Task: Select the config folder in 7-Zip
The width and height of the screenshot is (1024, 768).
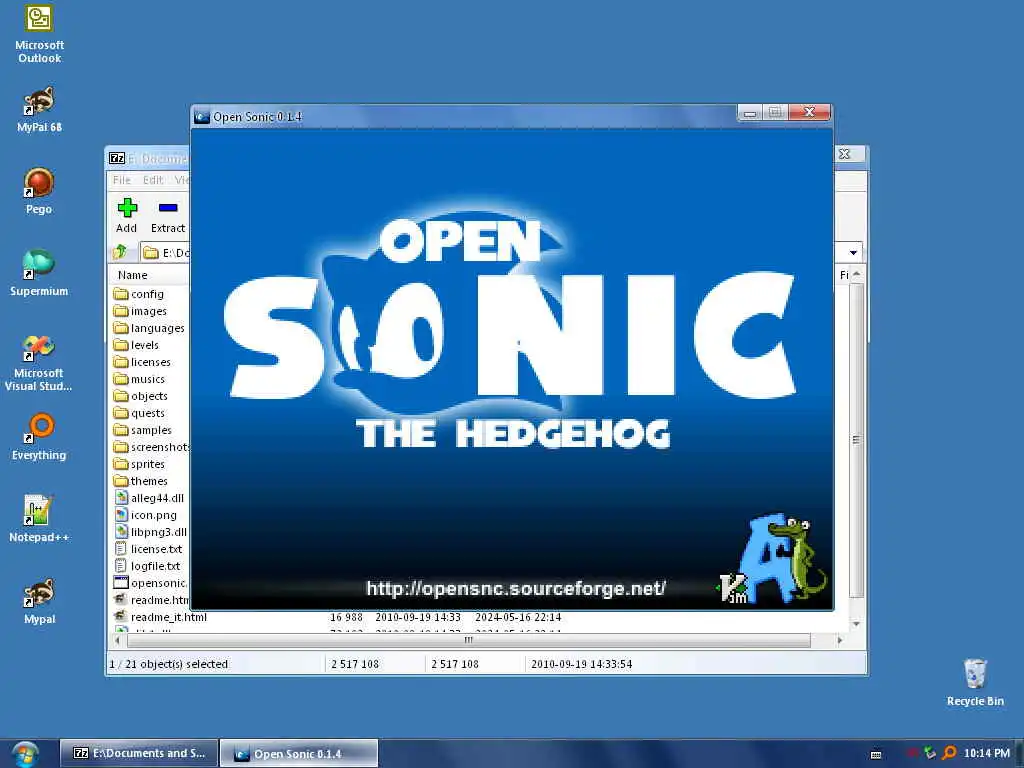Action: coord(138,294)
